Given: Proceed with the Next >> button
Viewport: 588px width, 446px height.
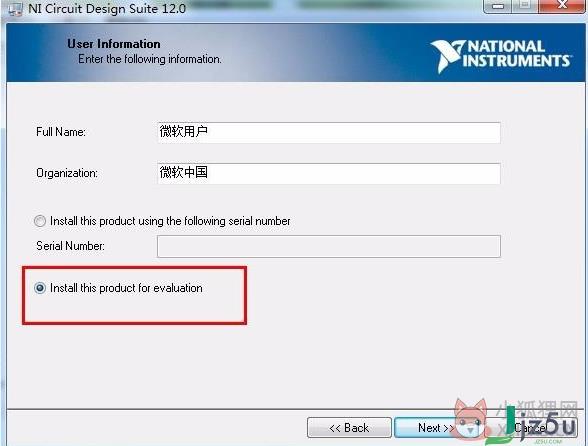Looking at the screenshot, I should point(435,428).
